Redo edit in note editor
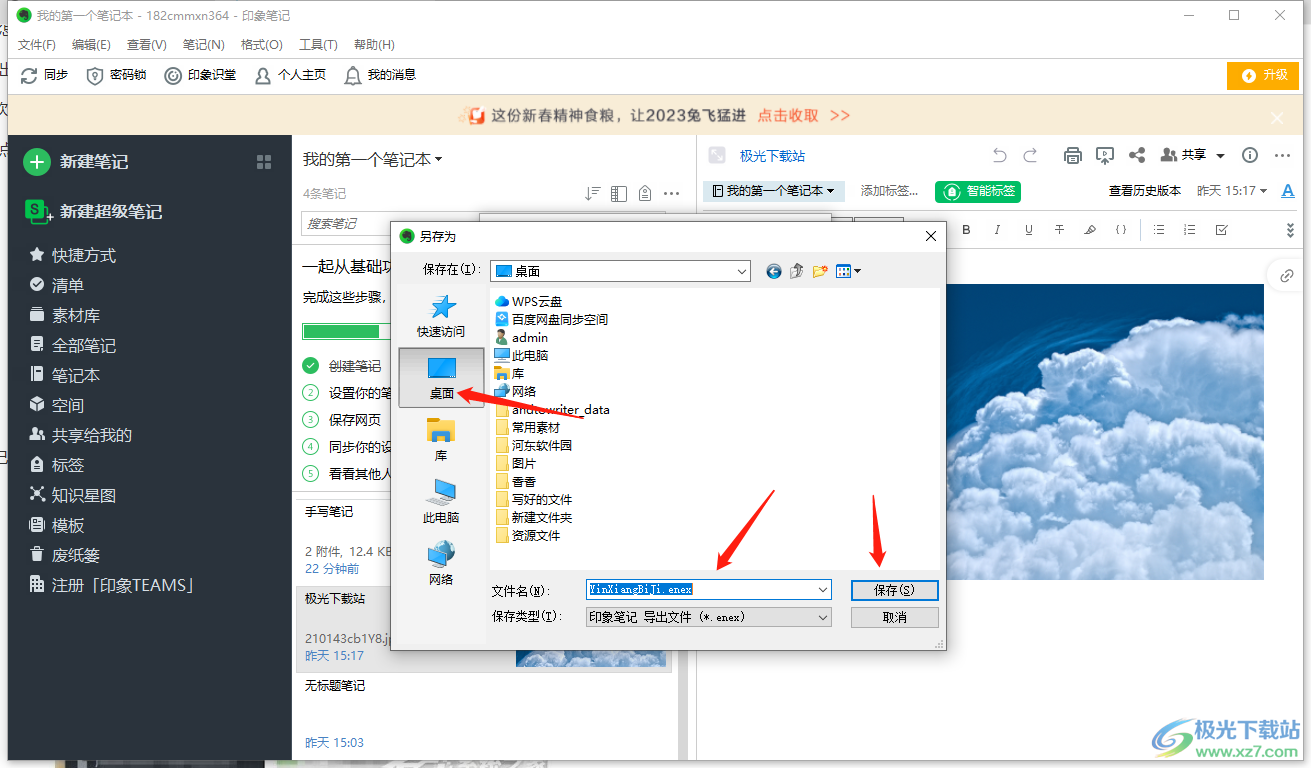 [x=1030, y=155]
